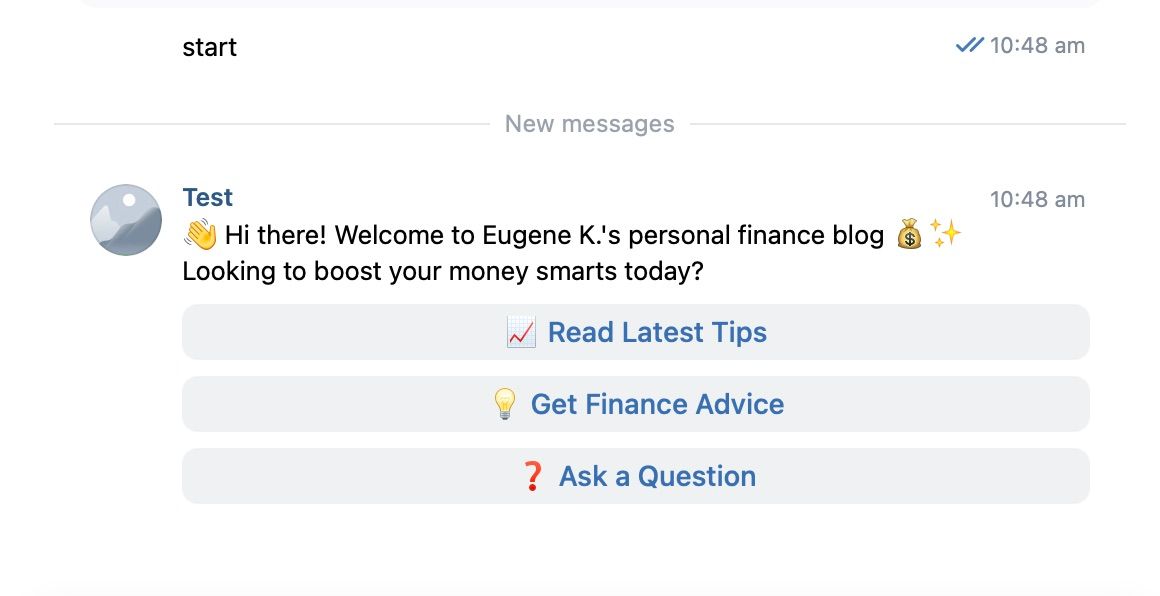Click the double-check read receipt icon
The image size is (1160, 596).
pos(969,45)
